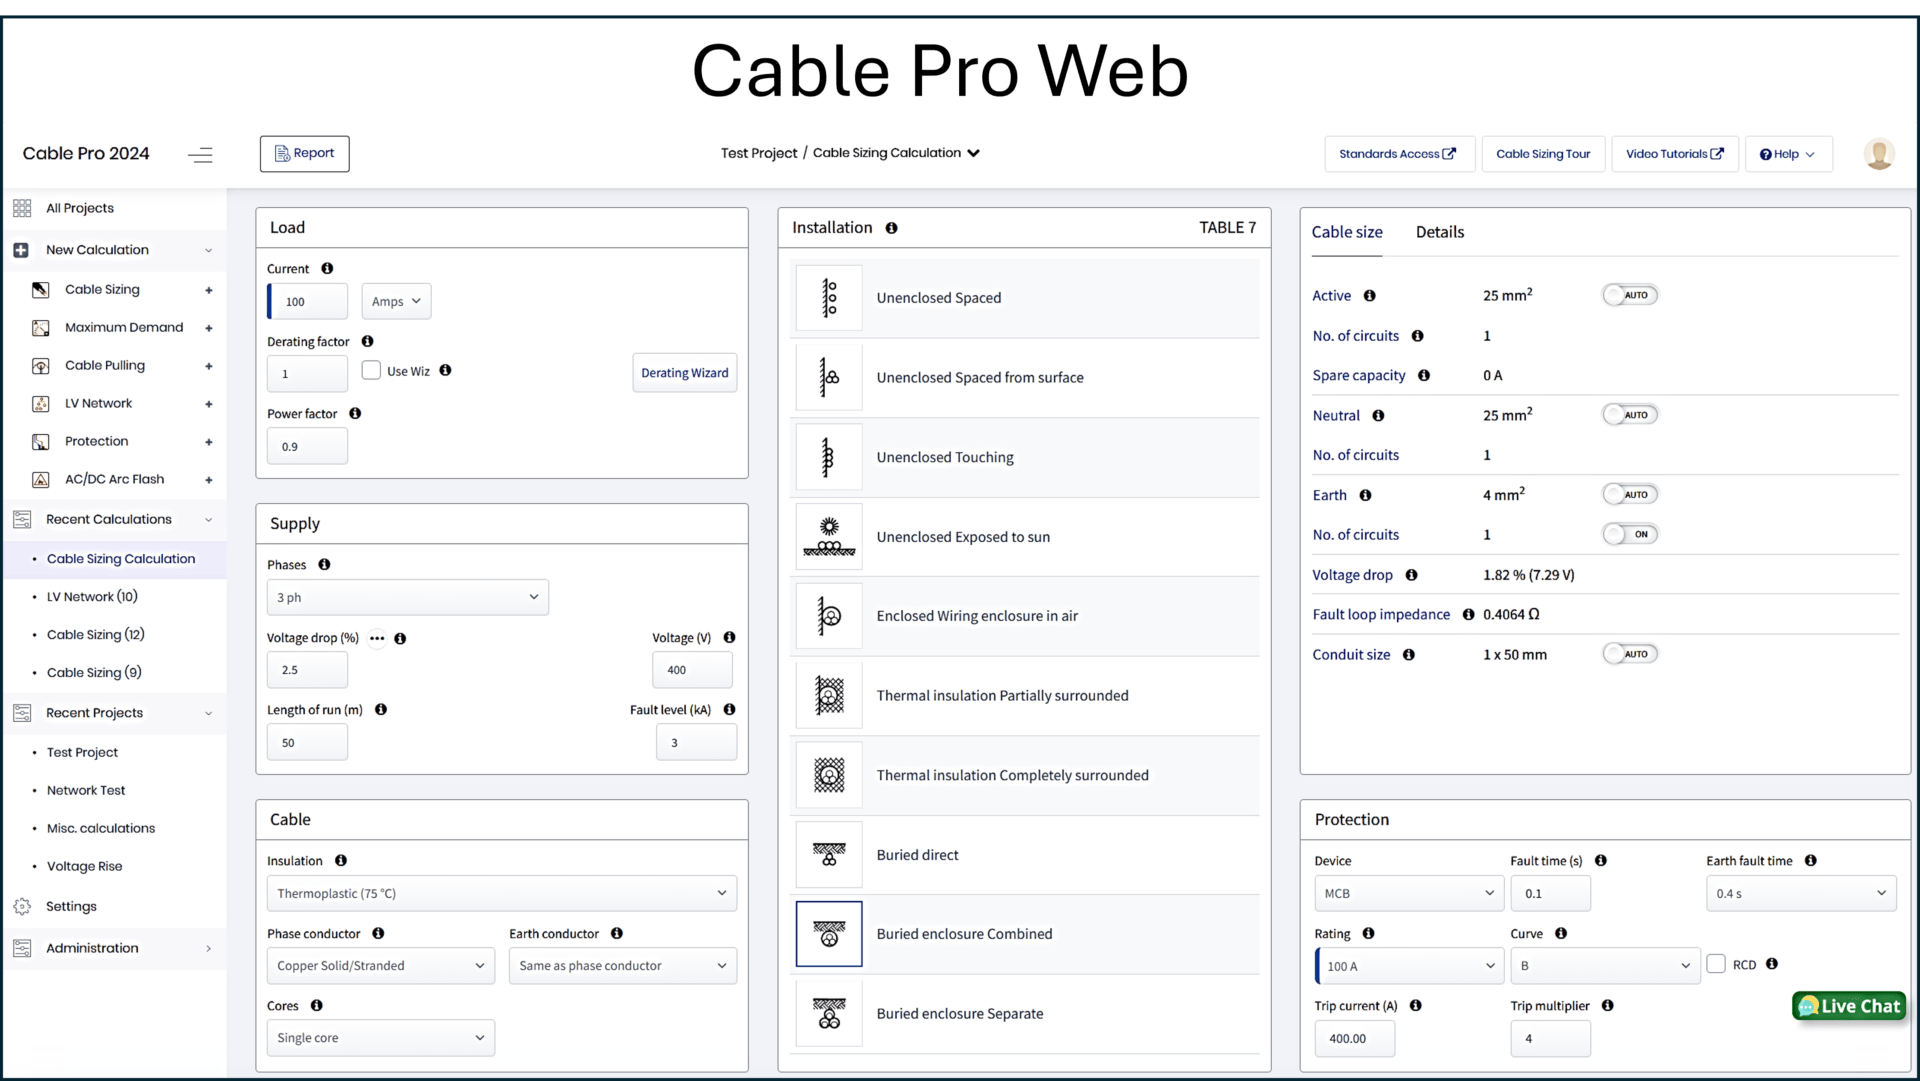Click the hamburger menu icon
The width and height of the screenshot is (1920, 1081).
click(200, 154)
